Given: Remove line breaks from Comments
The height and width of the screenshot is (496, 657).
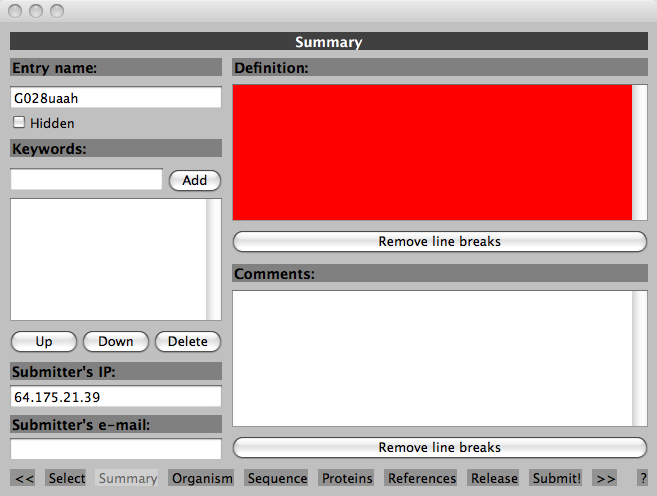Looking at the screenshot, I should click(x=439, y=447).
